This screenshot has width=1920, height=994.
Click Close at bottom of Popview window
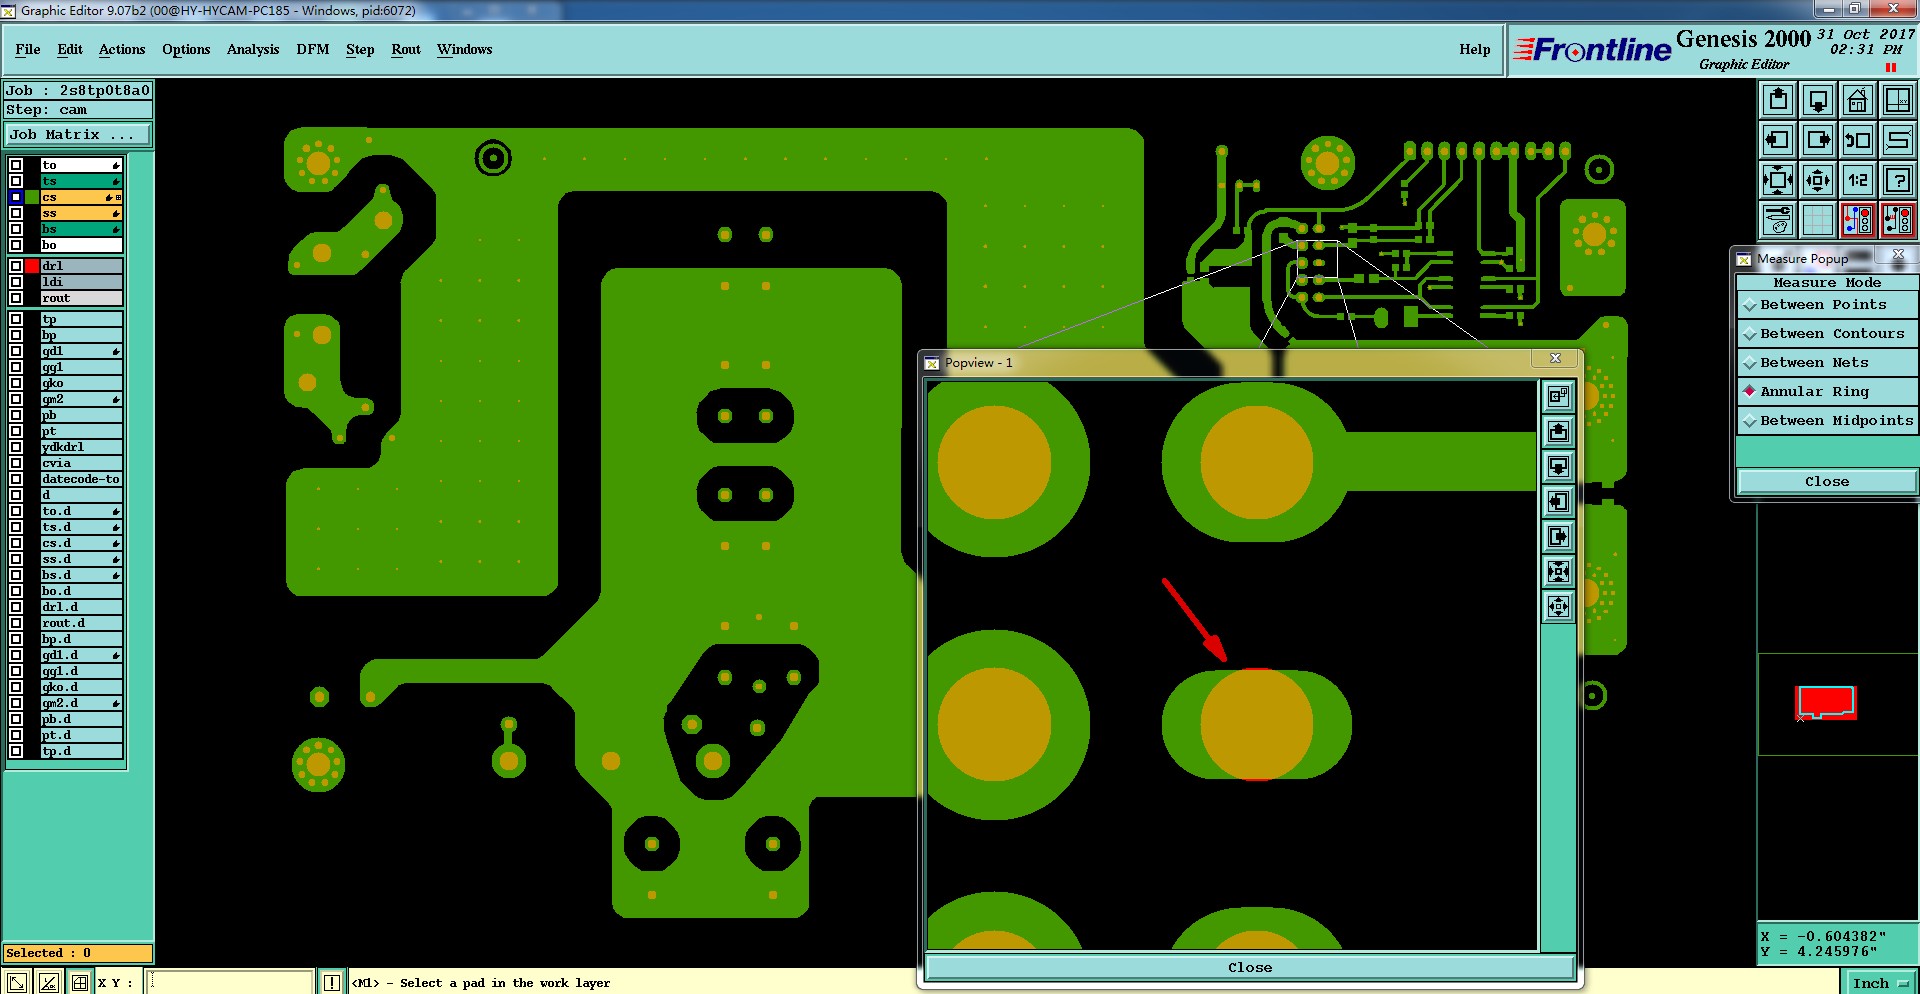tap(1250, 967)
